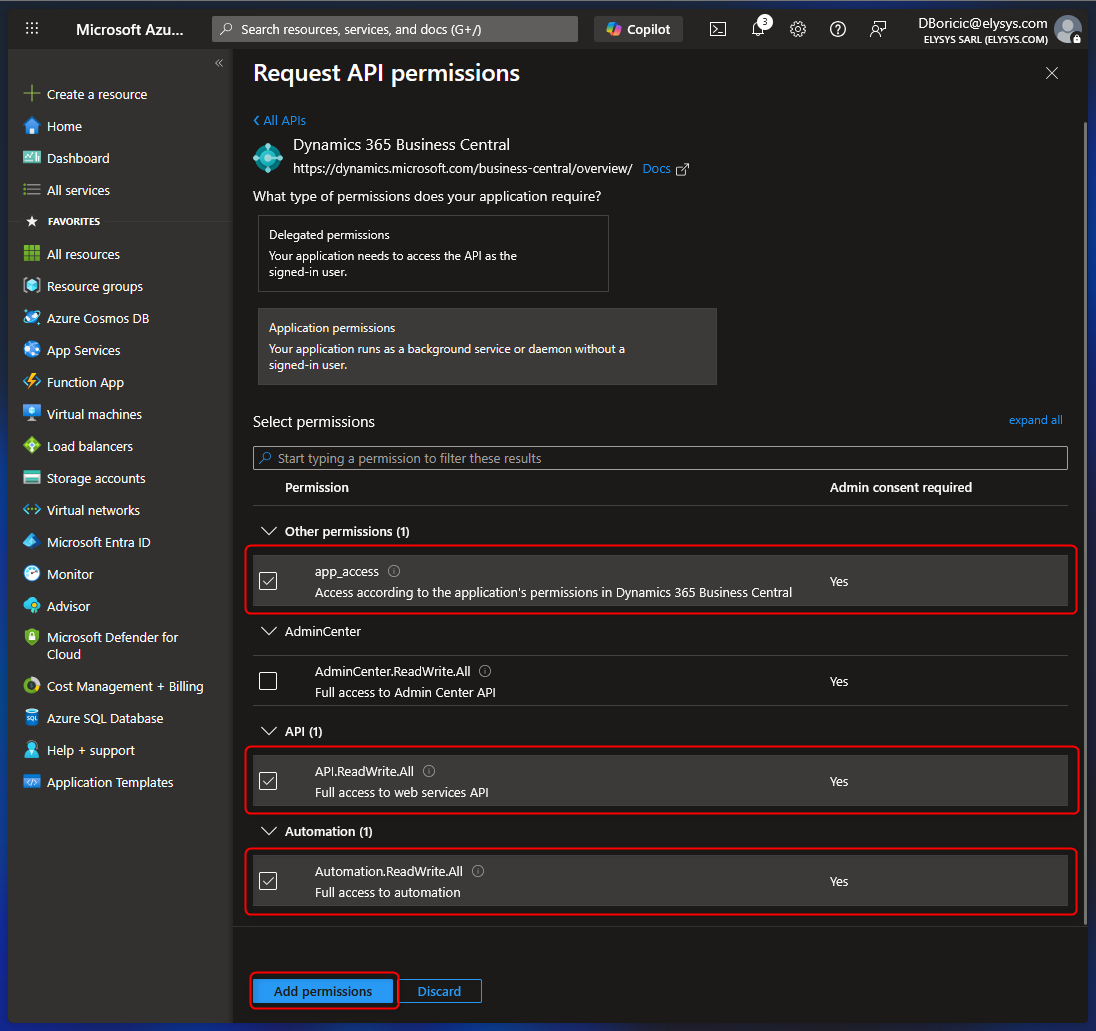
Task: Click the feedback icon in top bar
Action: click(x=878, y=29)
